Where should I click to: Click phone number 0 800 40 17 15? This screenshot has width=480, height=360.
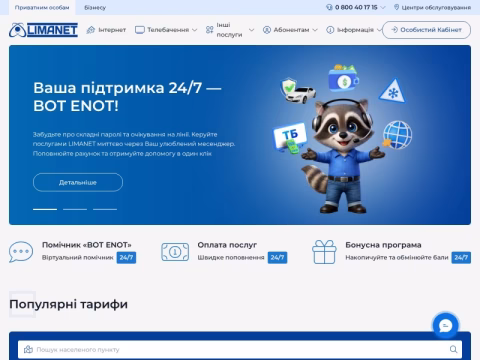pos(356,7)
